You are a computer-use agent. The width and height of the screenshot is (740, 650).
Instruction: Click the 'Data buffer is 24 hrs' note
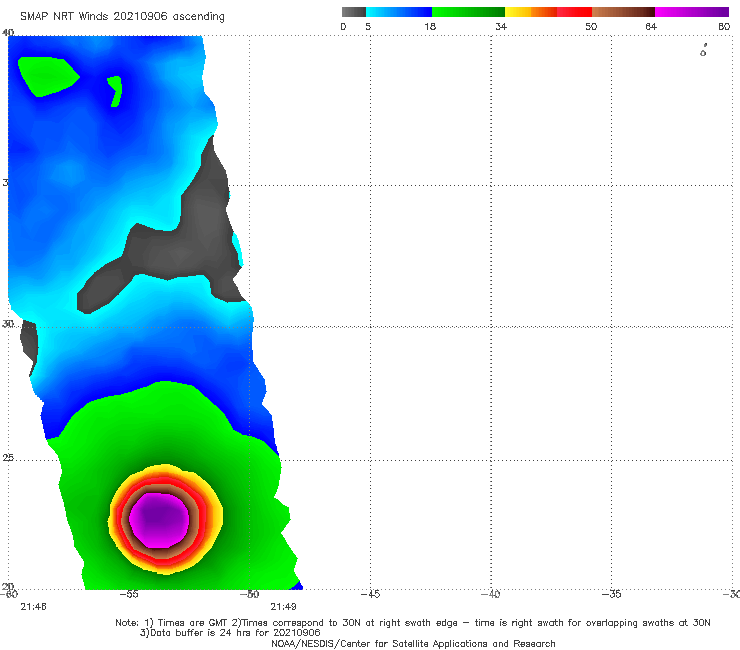click(230, 633)
